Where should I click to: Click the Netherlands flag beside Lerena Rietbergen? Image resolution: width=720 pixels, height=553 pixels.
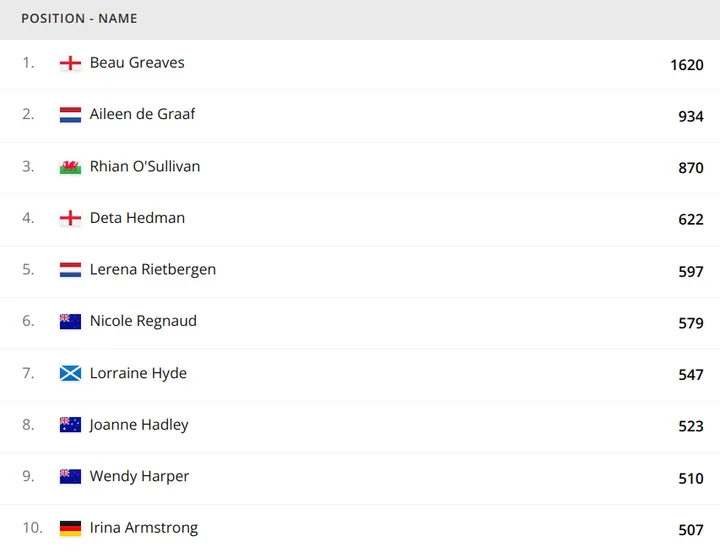pyautogui.click(x=70, y=270)
